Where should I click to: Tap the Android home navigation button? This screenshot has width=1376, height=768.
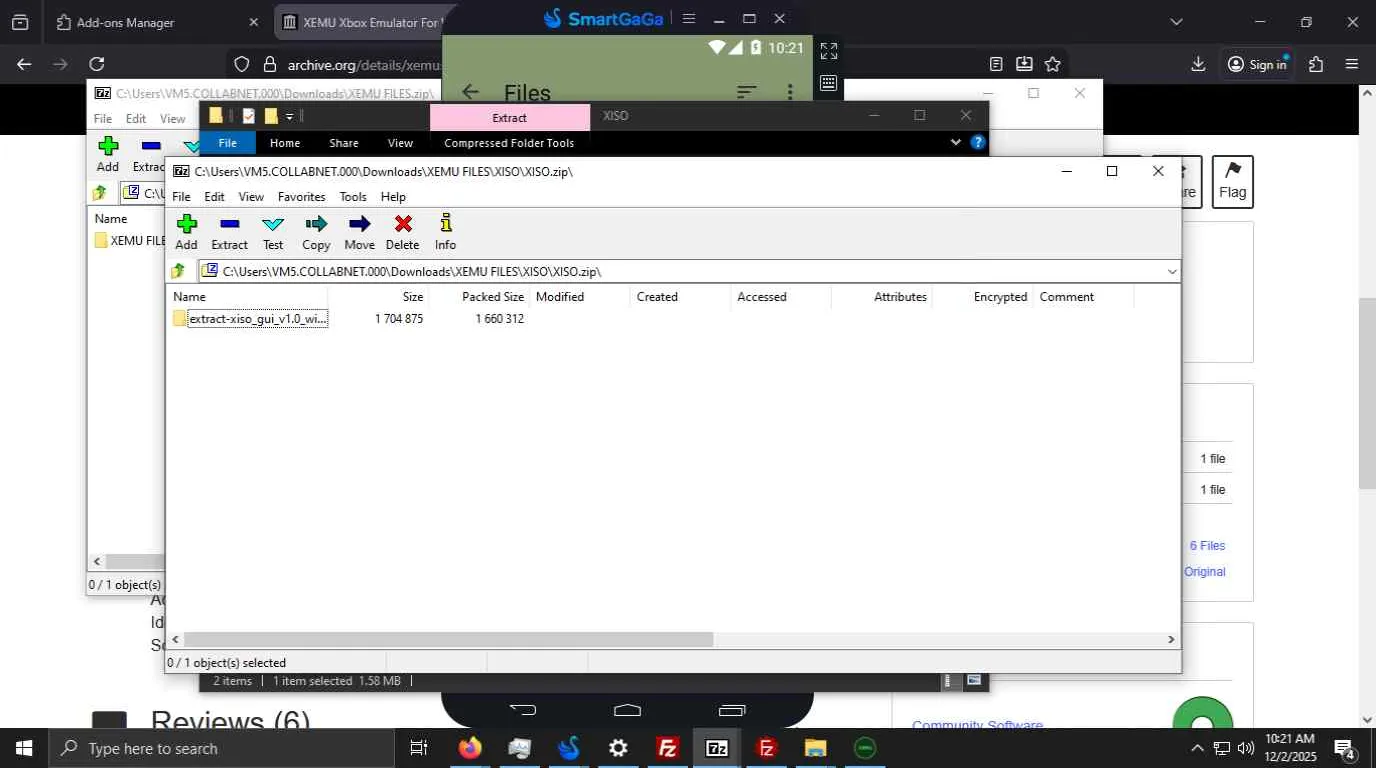point(627,710)
